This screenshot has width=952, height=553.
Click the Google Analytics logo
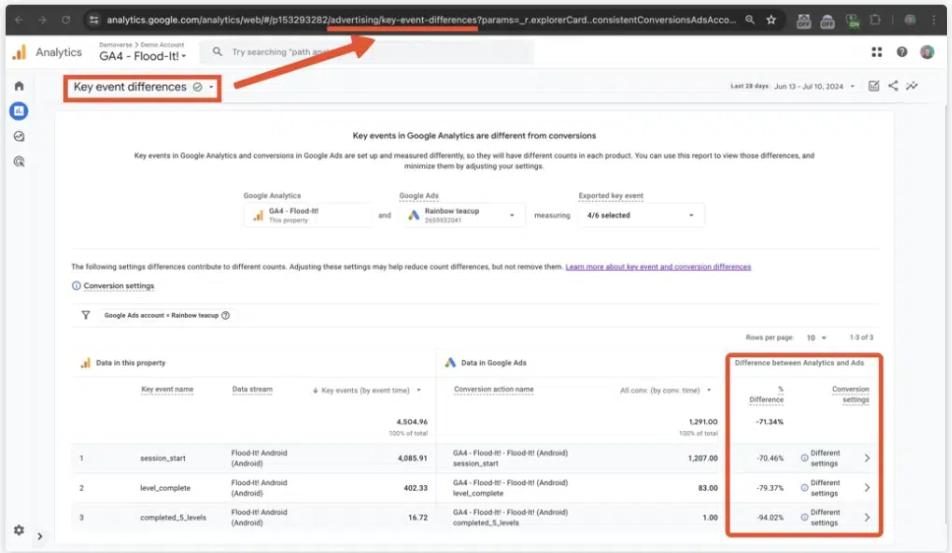[x=19, y=52]
